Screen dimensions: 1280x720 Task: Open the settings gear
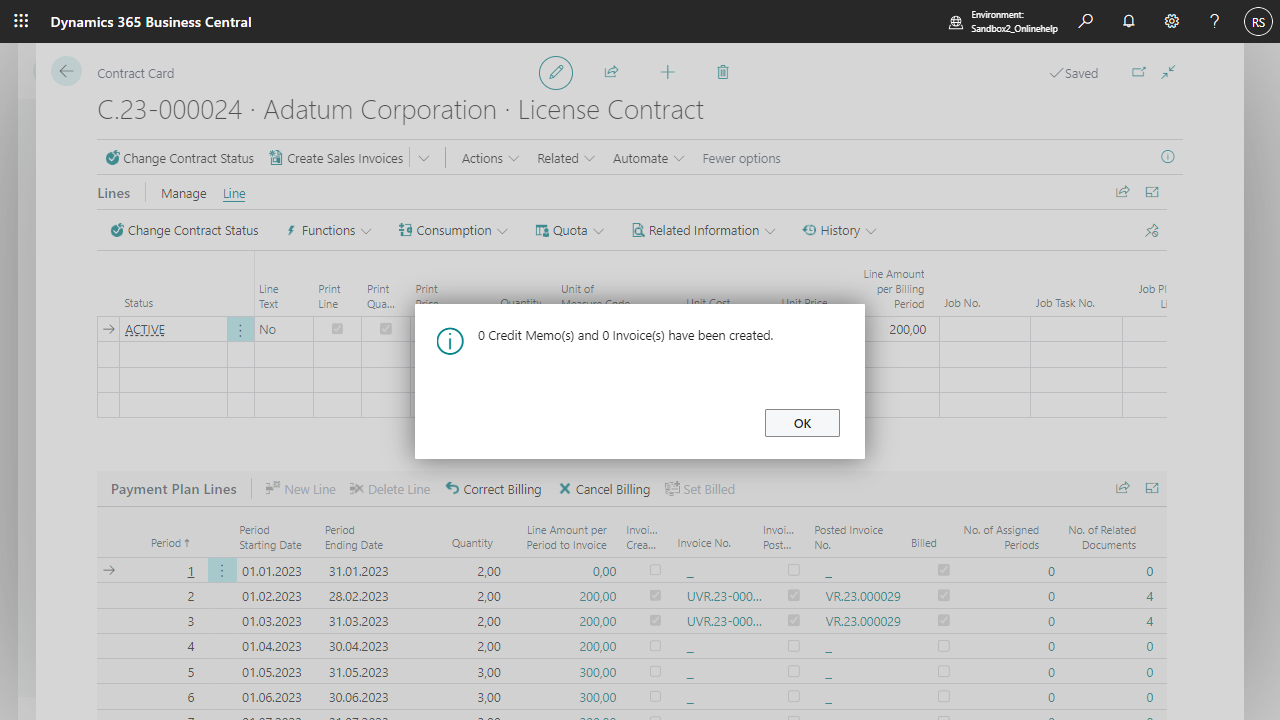point(1172,21)
